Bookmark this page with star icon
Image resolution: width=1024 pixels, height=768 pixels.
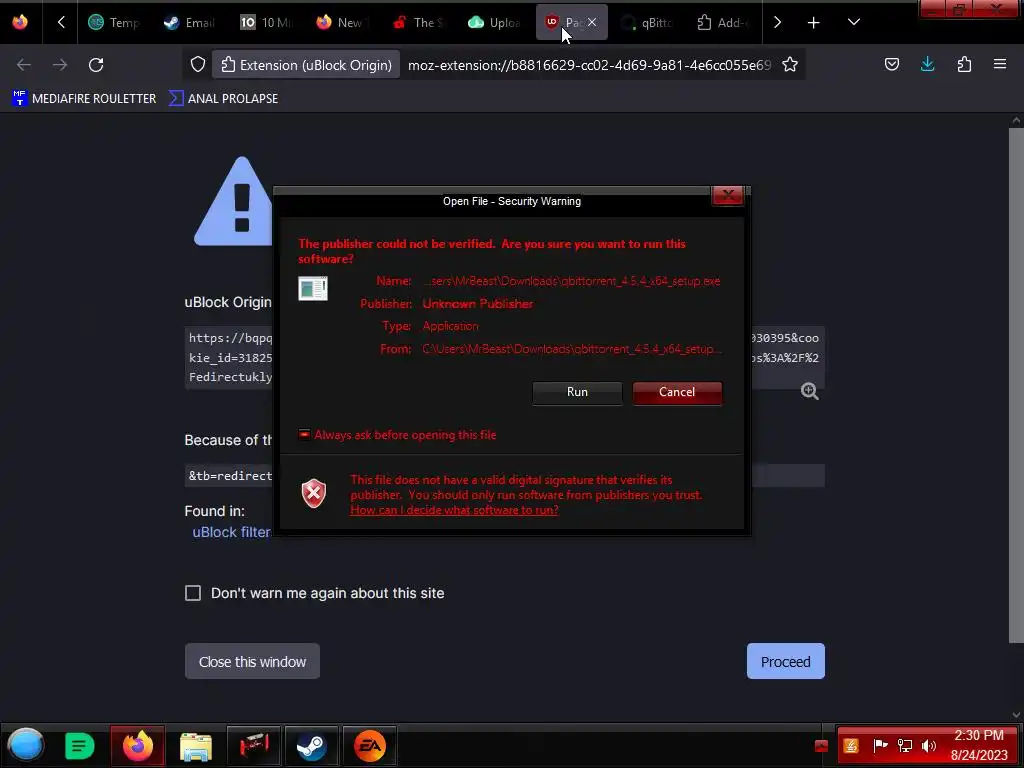click(790, 64)
